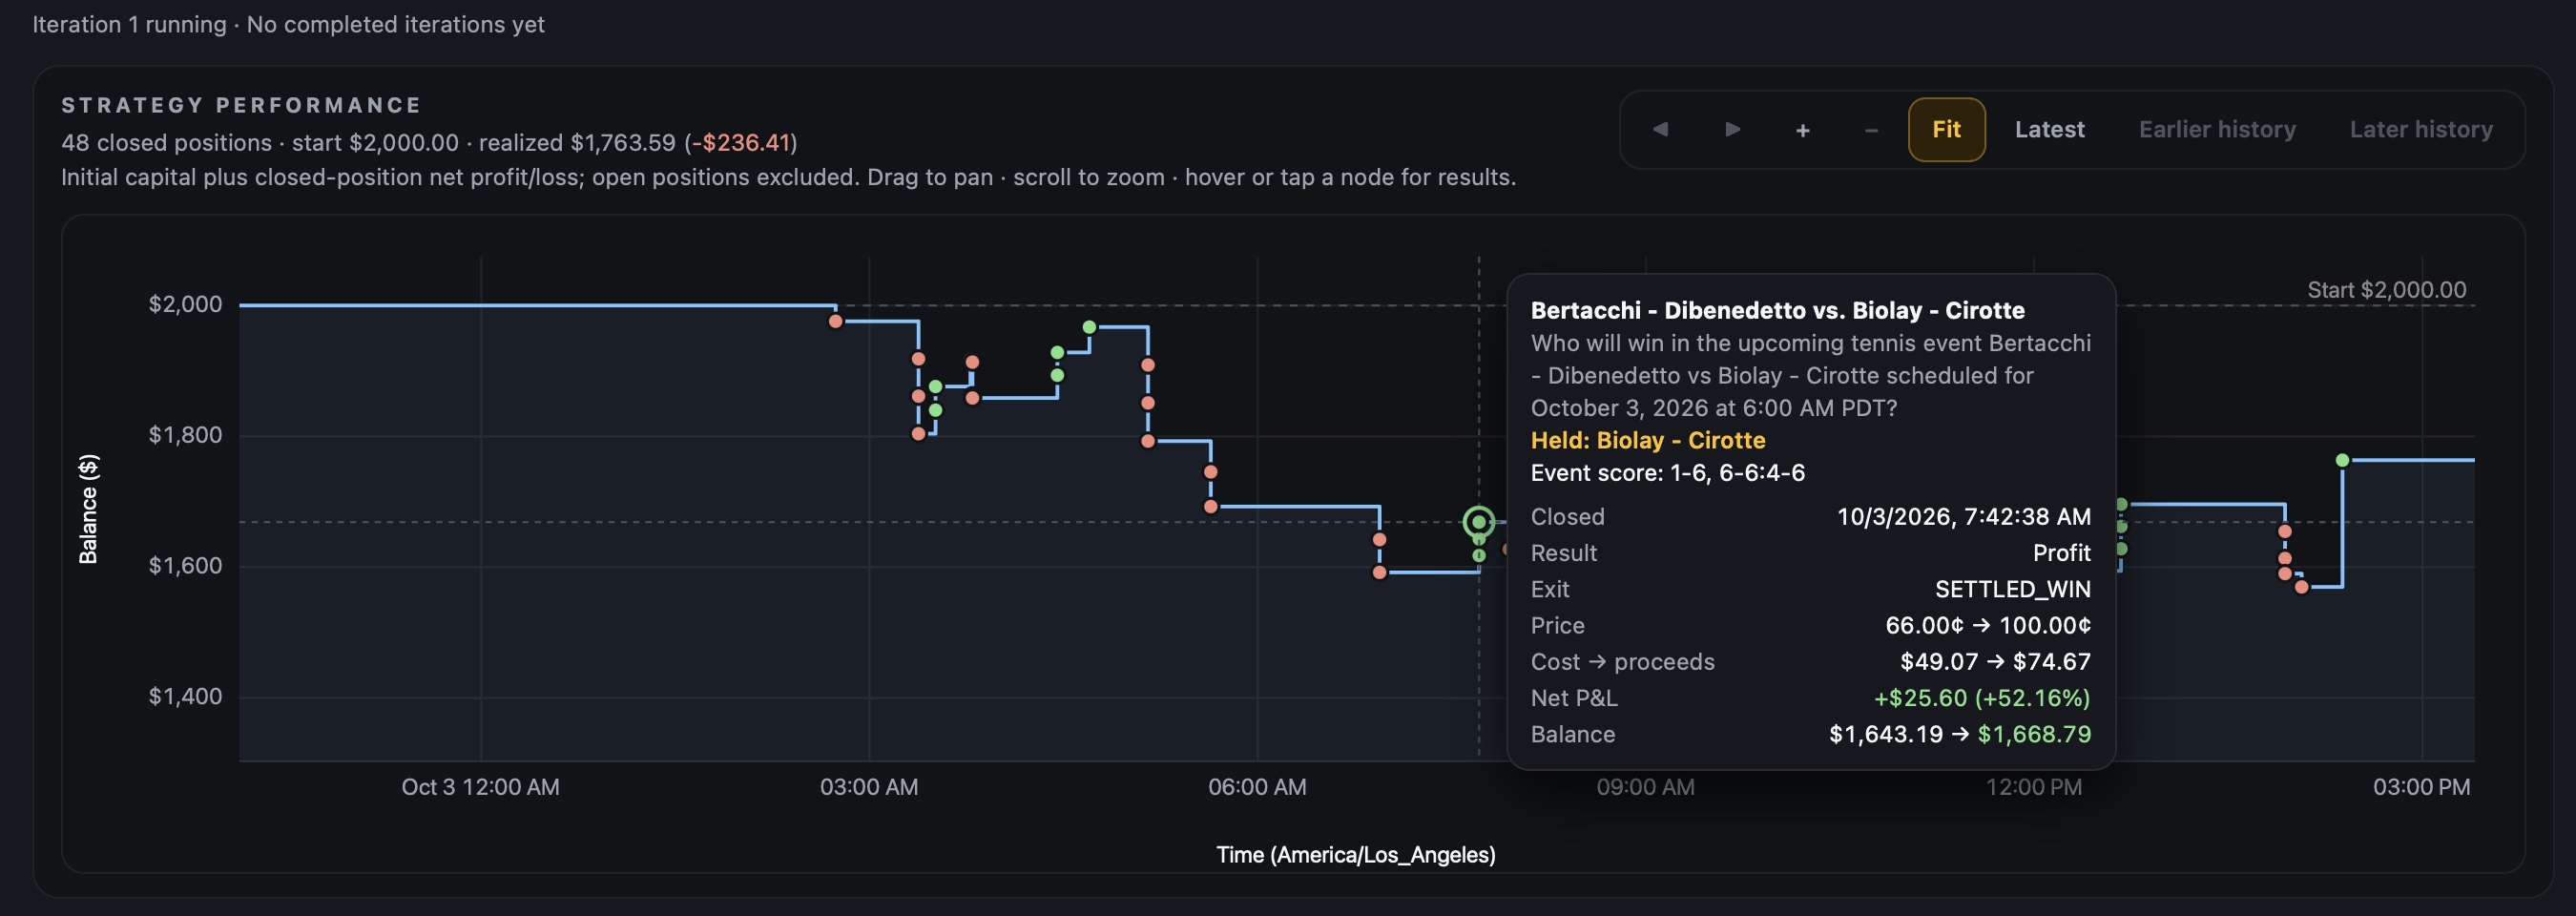
Task: Click the 'Start $2,000.00' reference label
Action: pos(2386,290)
